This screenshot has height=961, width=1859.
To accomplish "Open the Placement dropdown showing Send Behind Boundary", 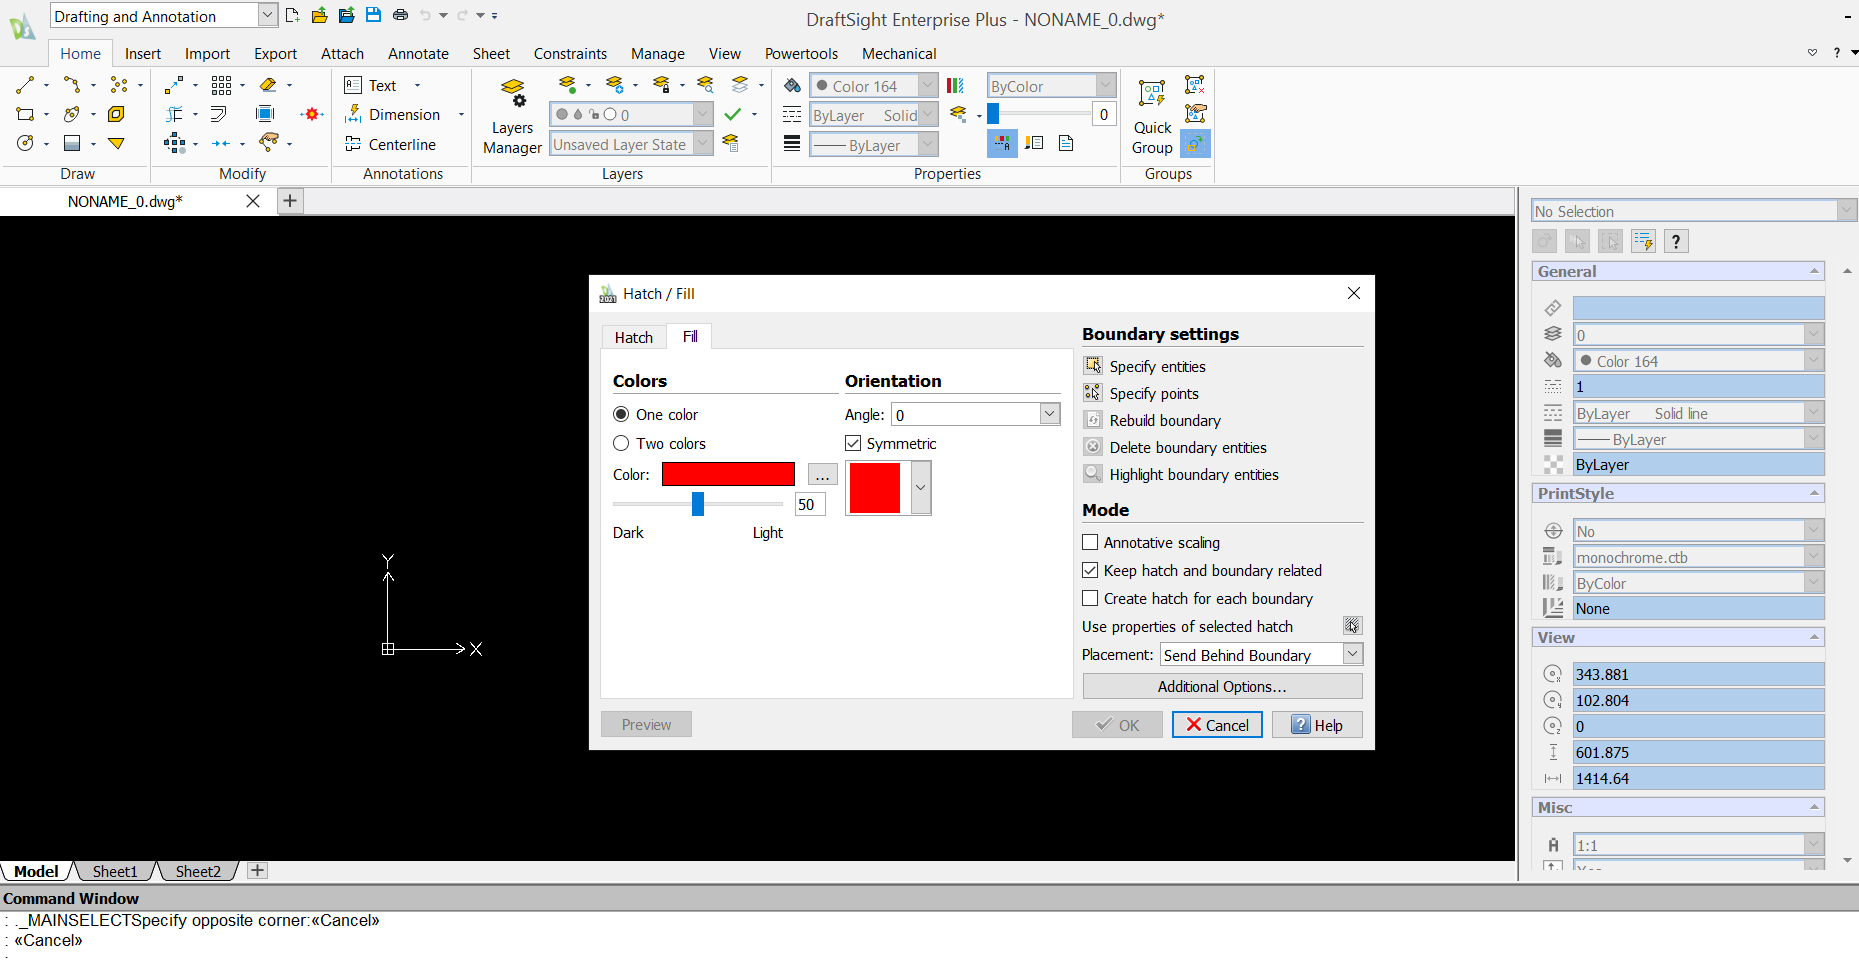I will 1352,654.
